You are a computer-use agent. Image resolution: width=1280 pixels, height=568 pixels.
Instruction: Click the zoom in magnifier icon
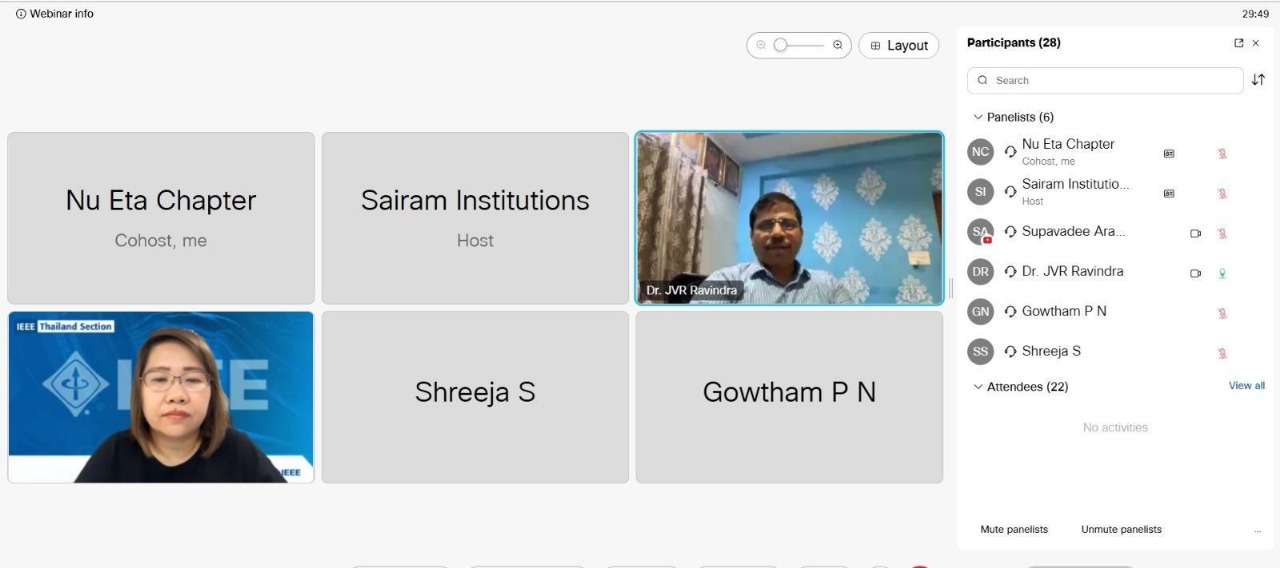tap(838, 45)
